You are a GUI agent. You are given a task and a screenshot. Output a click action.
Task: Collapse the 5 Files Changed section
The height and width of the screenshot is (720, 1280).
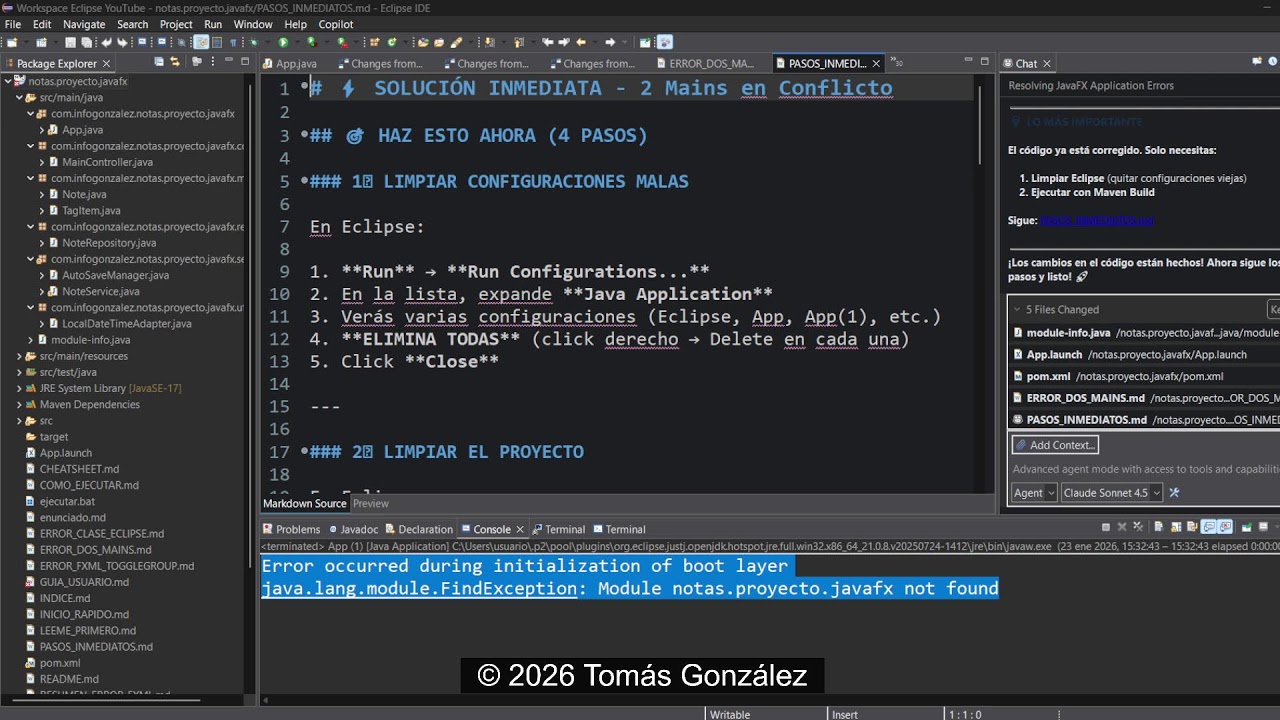[1017, 309]
